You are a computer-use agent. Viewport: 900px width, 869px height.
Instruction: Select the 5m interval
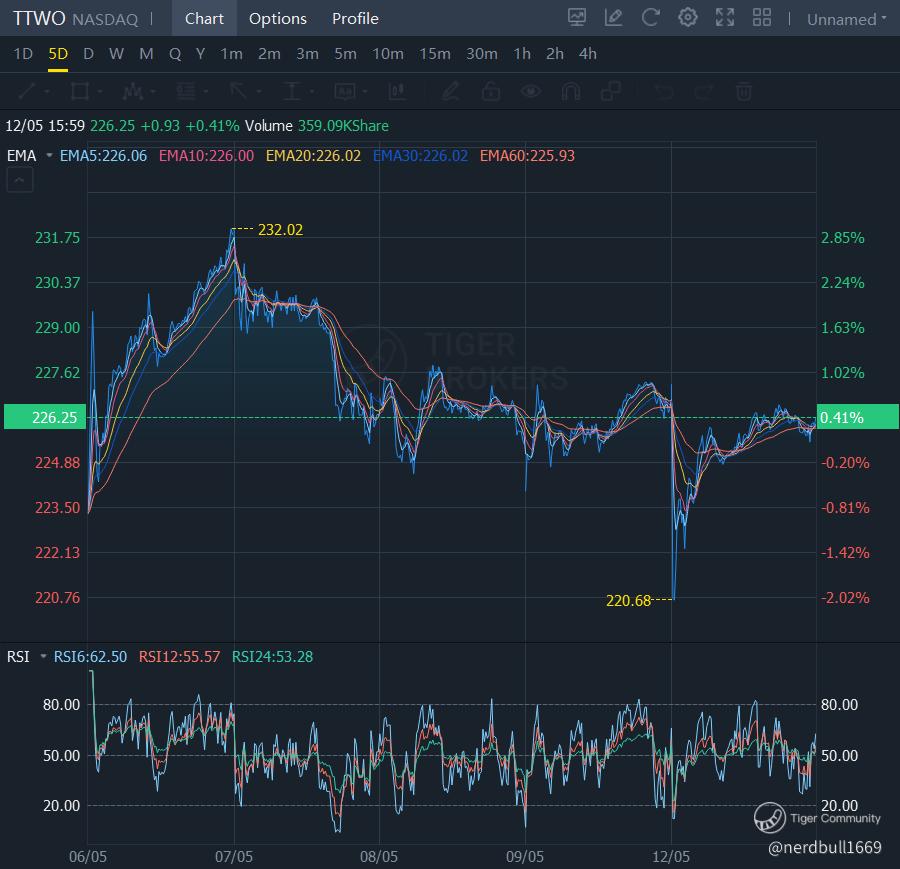345,54
